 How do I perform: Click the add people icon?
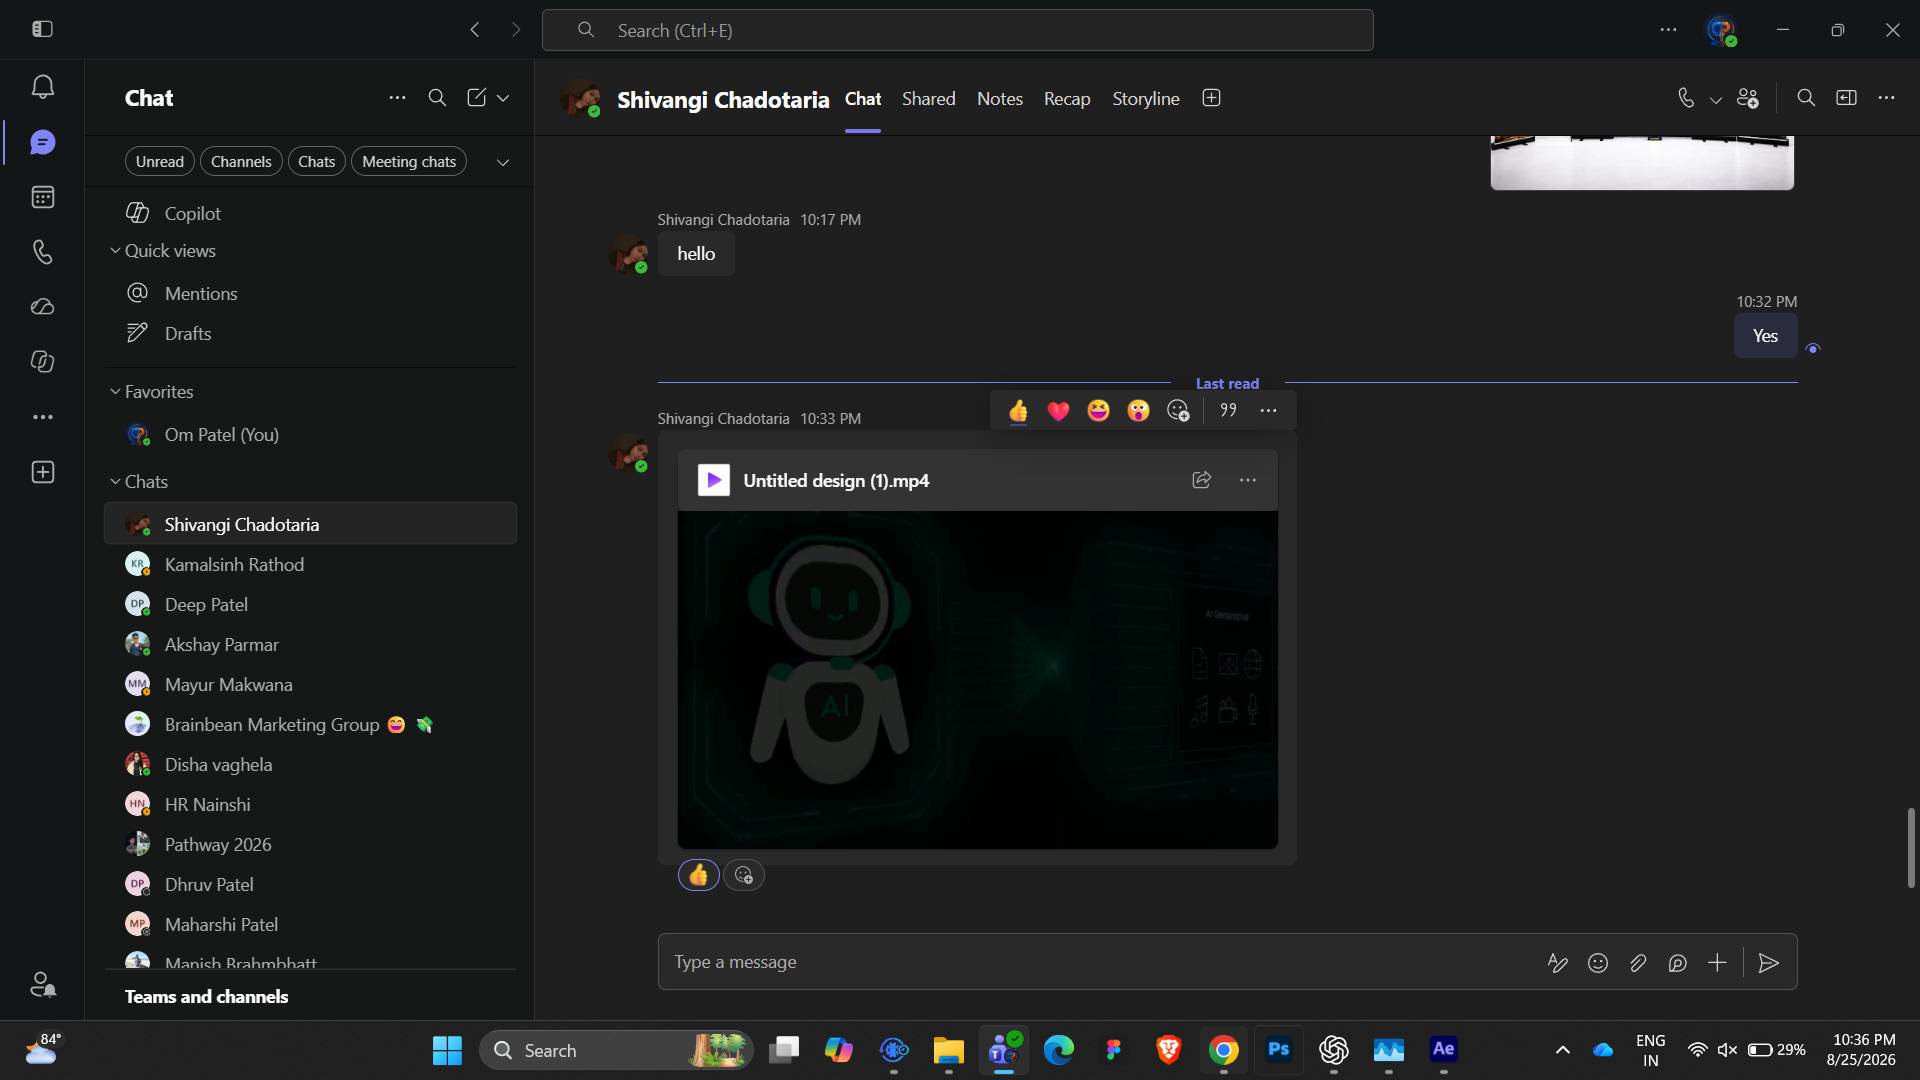[x=1747, y=98]
